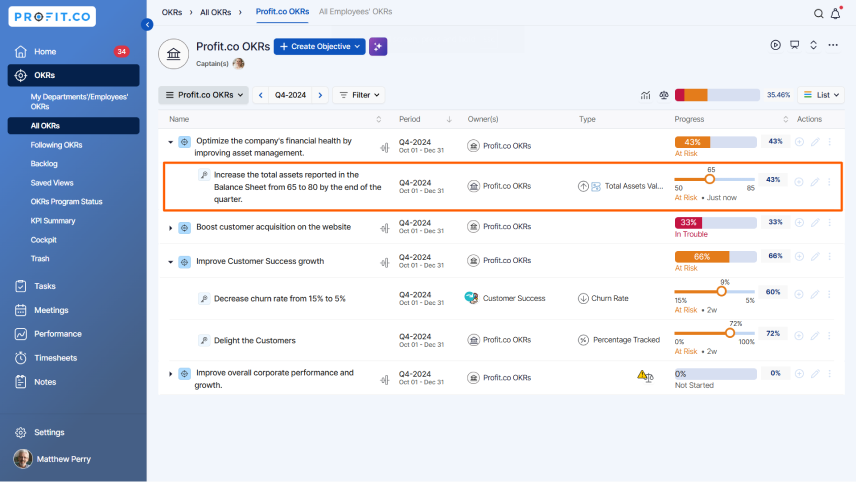Click the Profit.co organization bank icon
856x482 pixels.
tap(174, 53)
